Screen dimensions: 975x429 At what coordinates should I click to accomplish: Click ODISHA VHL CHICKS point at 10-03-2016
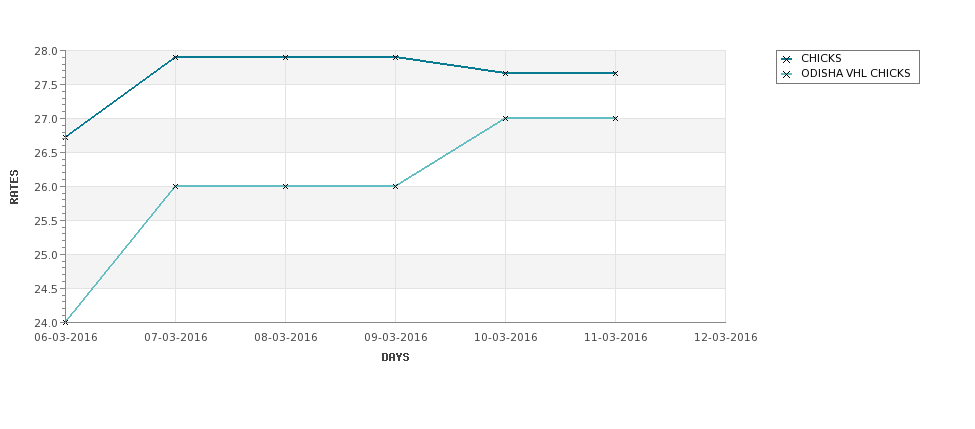[x=506, y=118]
